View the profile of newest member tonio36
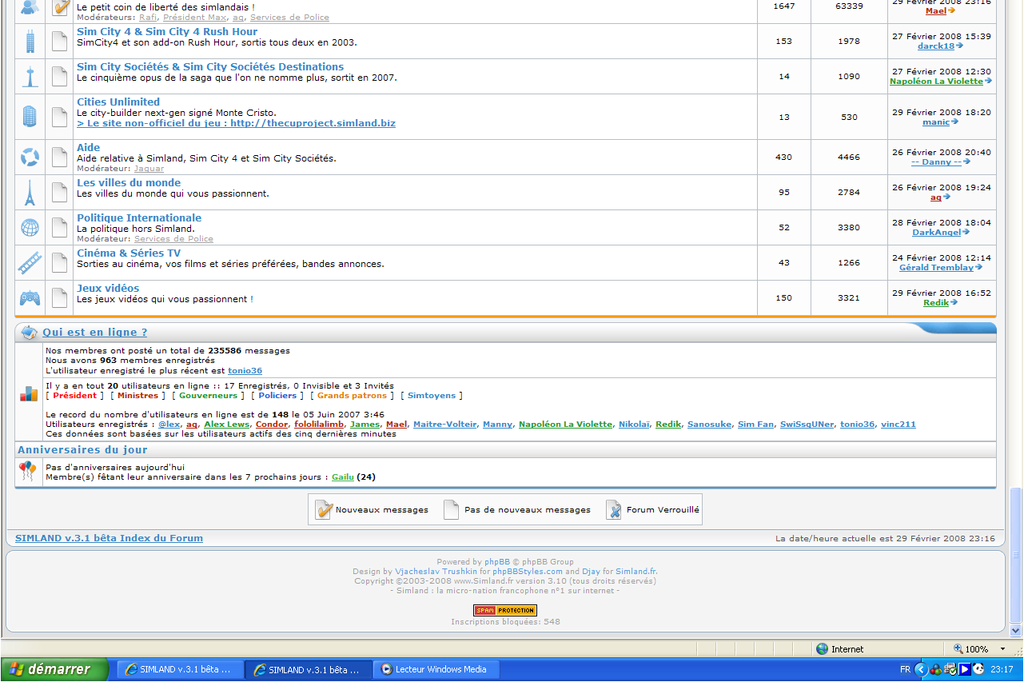 [x=245, y=371]
